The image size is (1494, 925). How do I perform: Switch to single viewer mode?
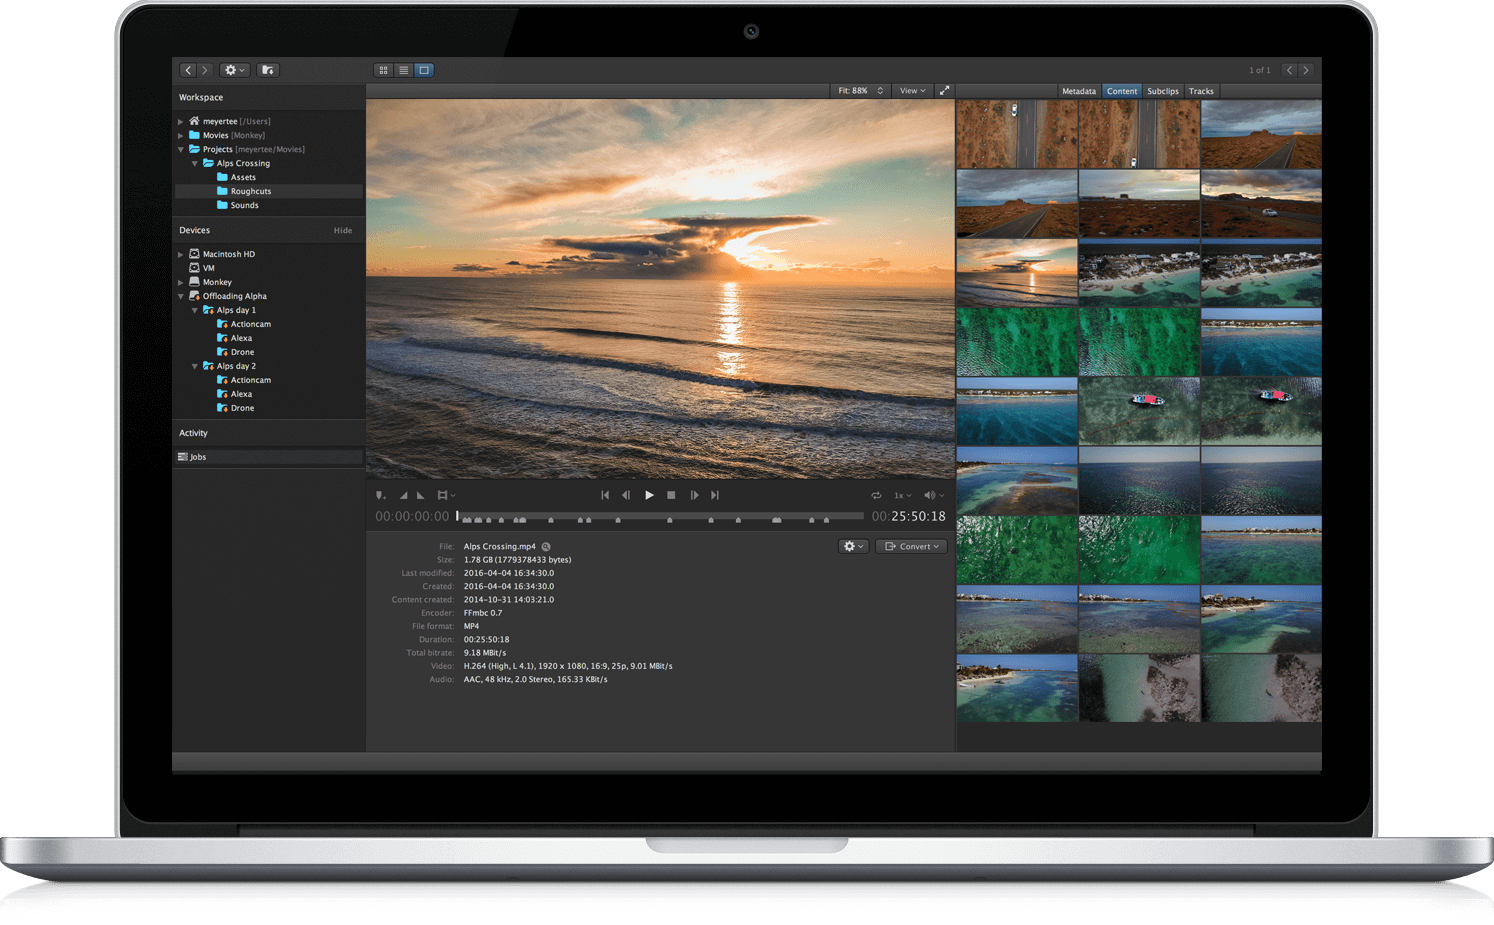coord(424,70)
